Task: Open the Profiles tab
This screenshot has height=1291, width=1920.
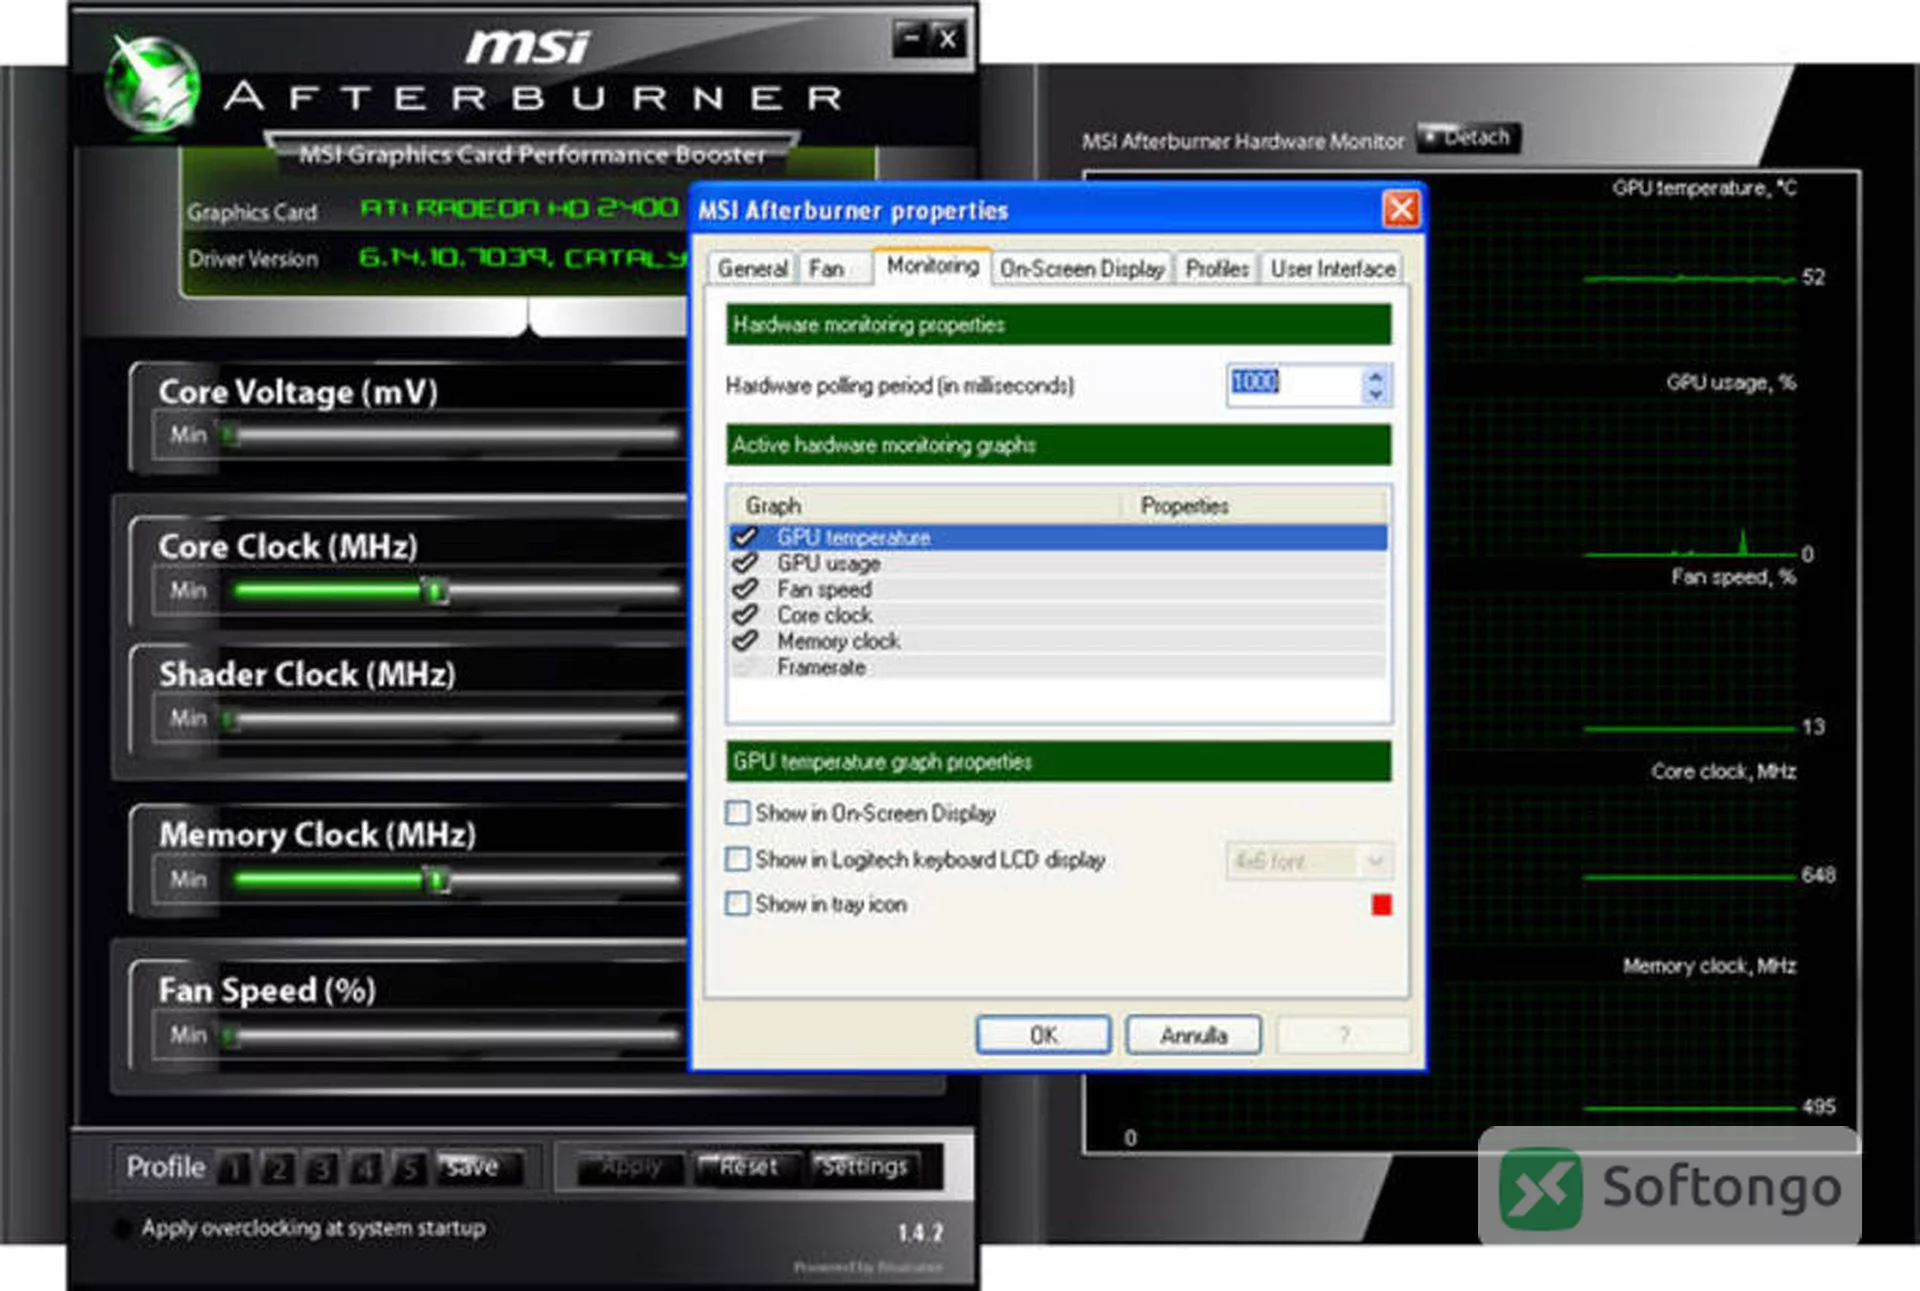Action: tap(1217, 268)
